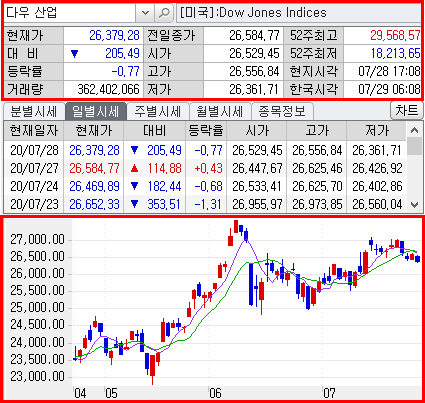Select the 일별시세 tab
This screenshot has height=403, width=425.
click(96, 111)
